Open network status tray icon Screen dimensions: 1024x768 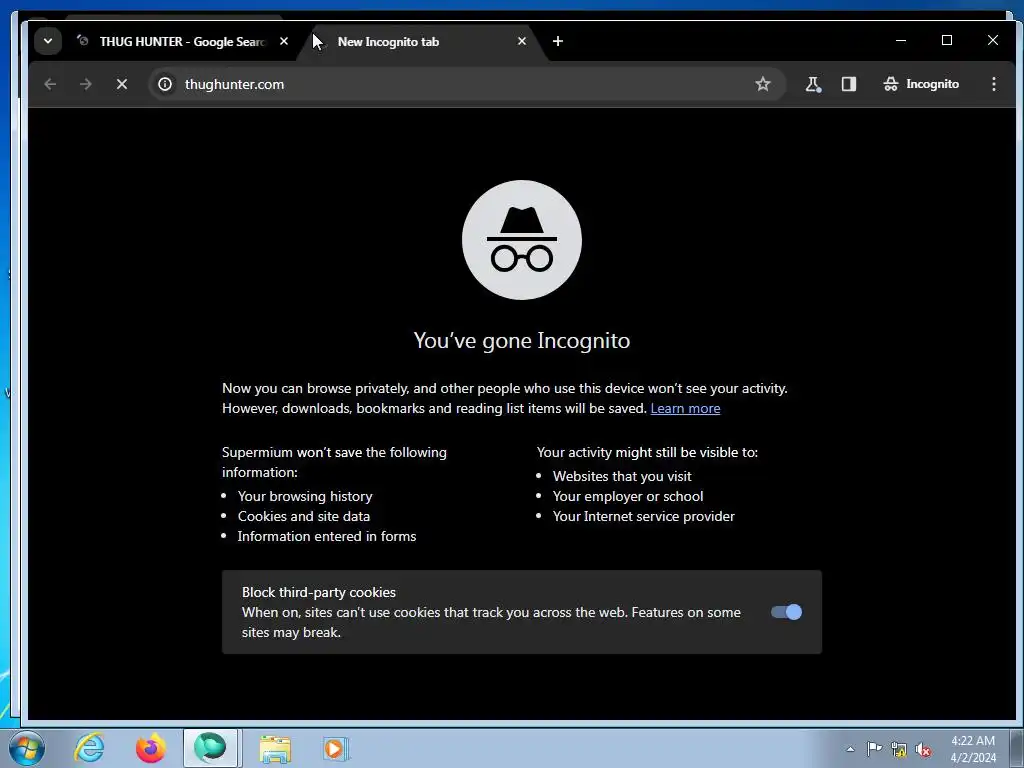[x=899, y=749]
